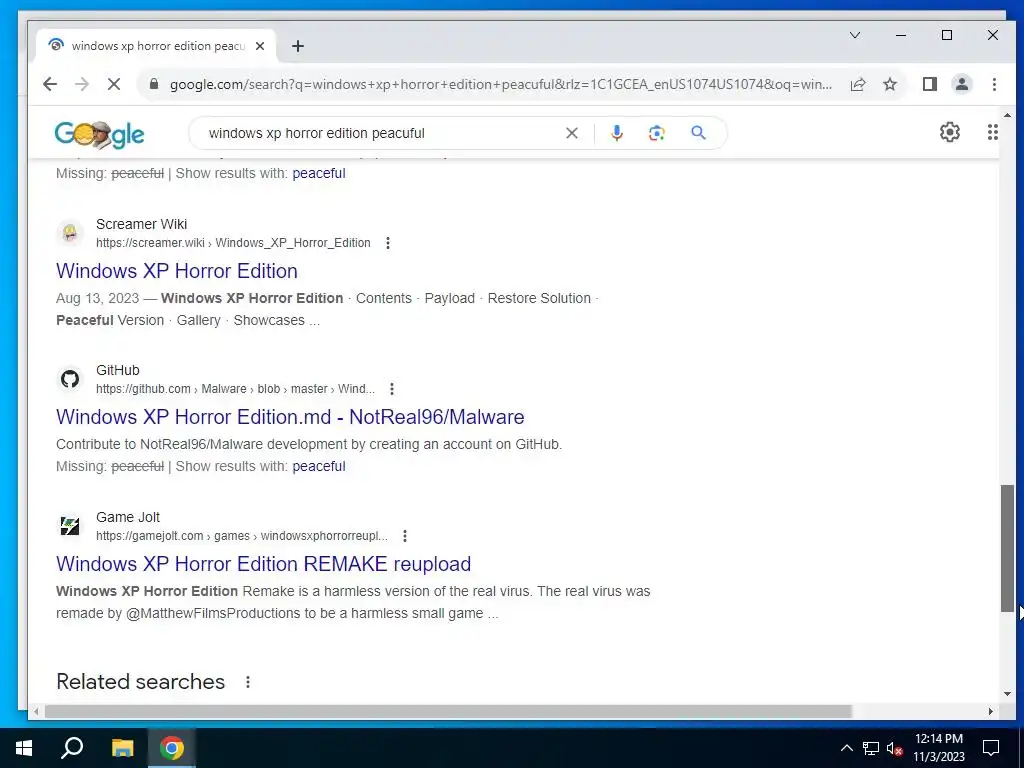Open Windows taskbar search

[72, 748]
